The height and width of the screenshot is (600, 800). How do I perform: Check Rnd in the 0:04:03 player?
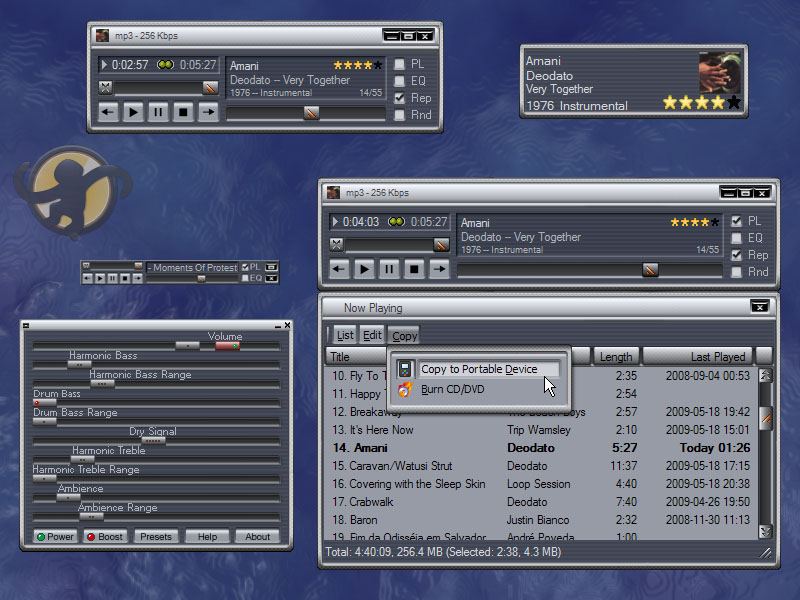point(736,271)
